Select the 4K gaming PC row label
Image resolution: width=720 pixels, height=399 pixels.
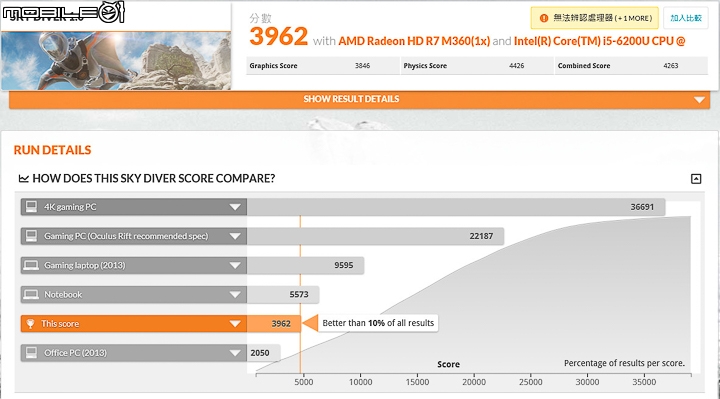(70, 207)
